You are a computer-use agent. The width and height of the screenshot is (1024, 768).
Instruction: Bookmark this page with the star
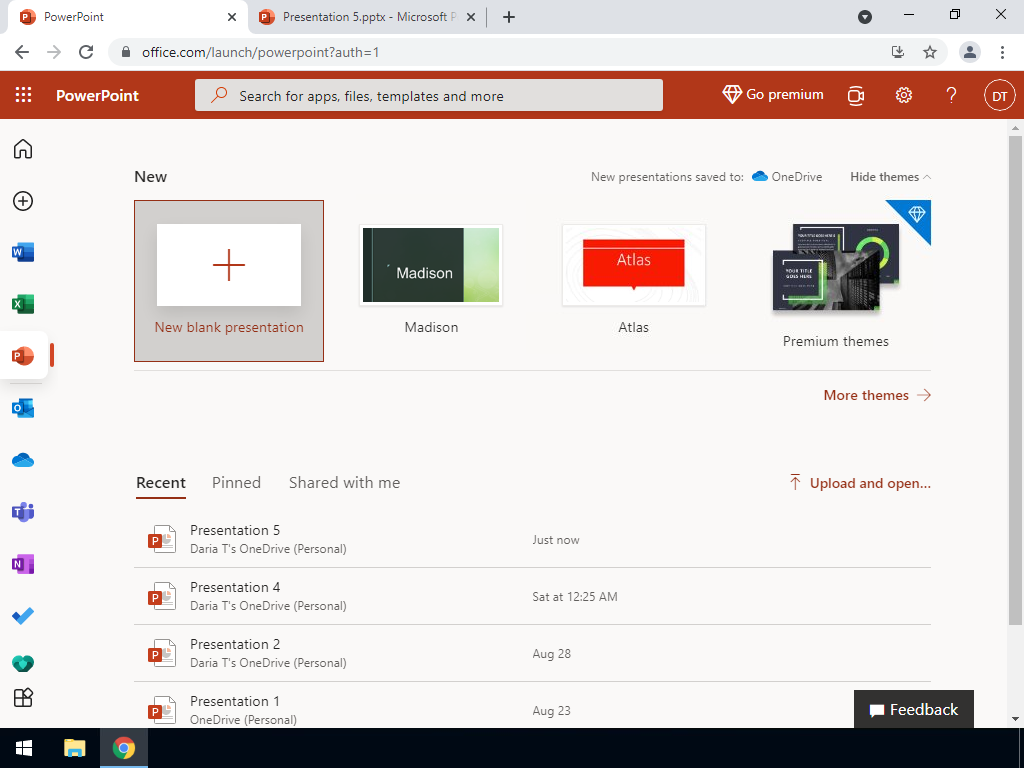point(930,52)
